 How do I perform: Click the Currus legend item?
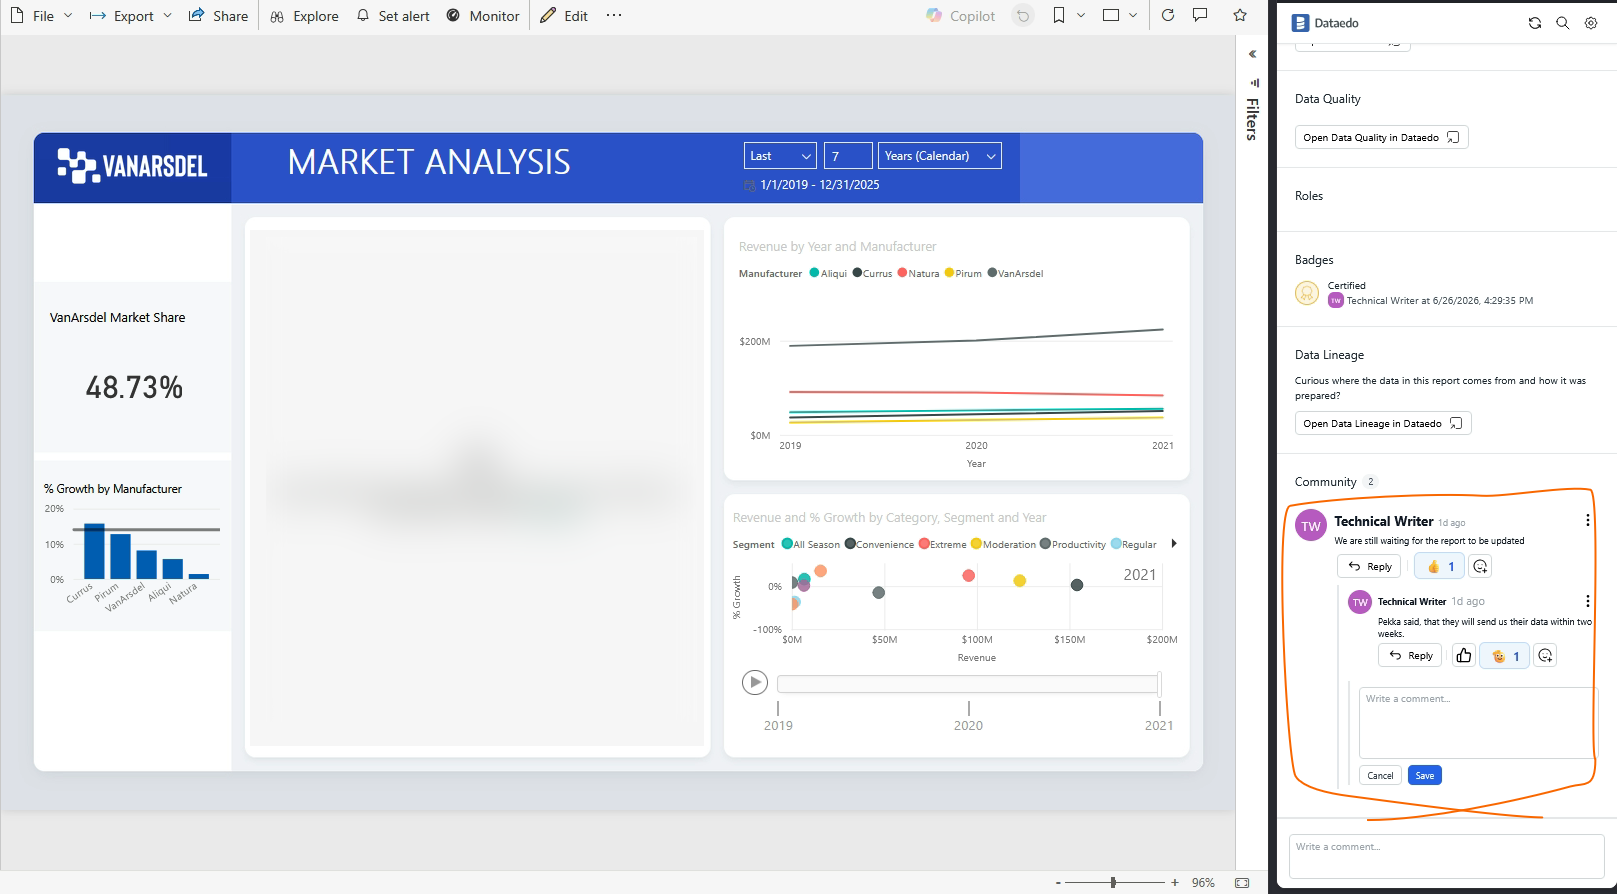(872, 273)
